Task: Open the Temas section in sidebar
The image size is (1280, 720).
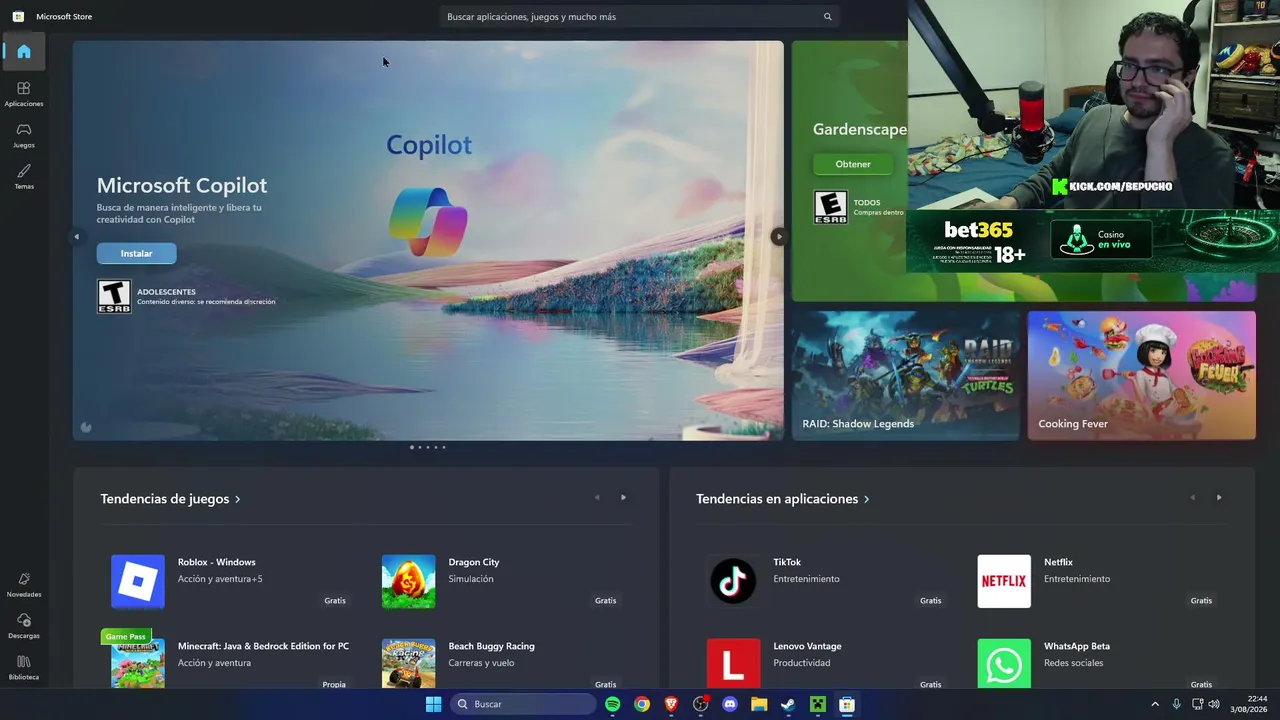Action: pyautogui.click(x=24, y=176)
